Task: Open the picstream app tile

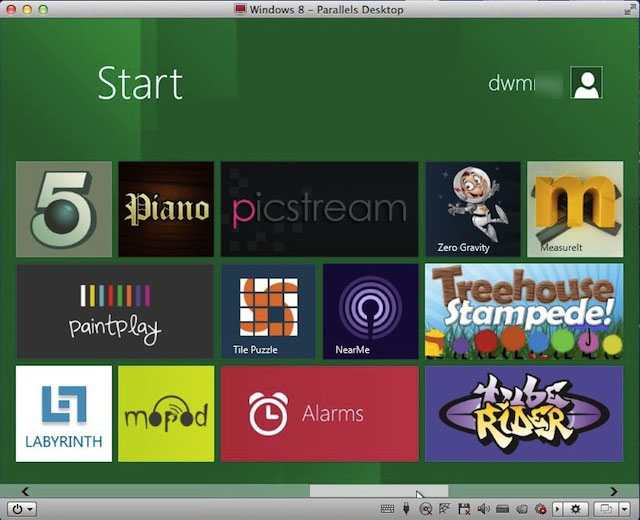Action: coord(319,209)
